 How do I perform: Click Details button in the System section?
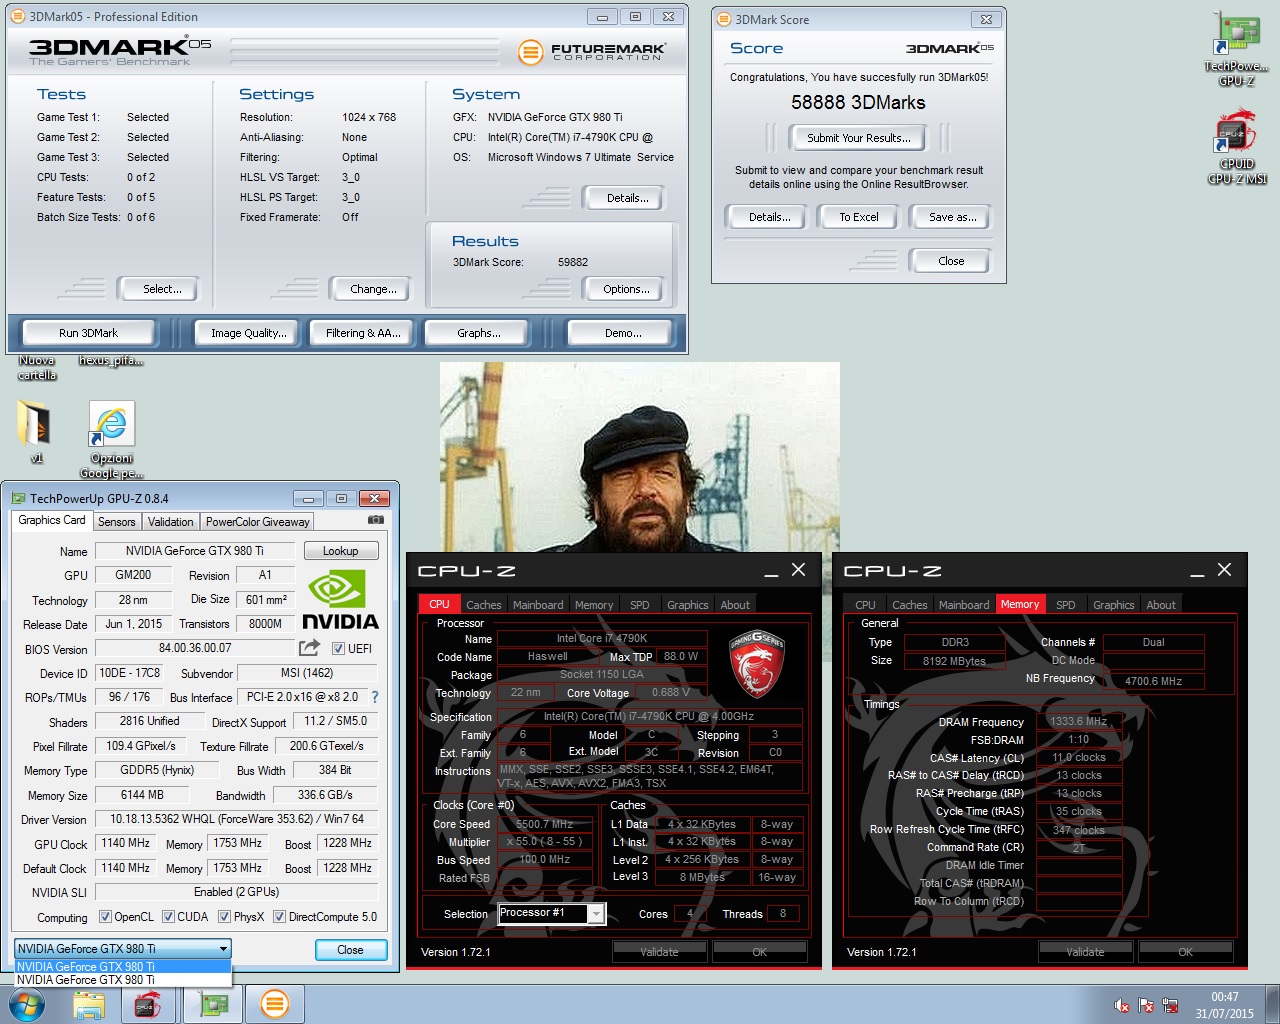click(627, 198)
